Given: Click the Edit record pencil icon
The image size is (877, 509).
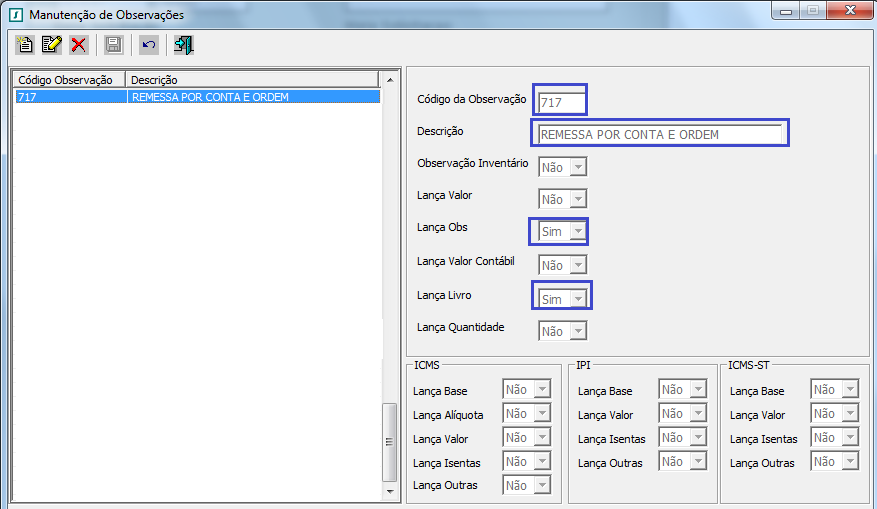Looking at the screenshot, I should [x=52, y=44].
